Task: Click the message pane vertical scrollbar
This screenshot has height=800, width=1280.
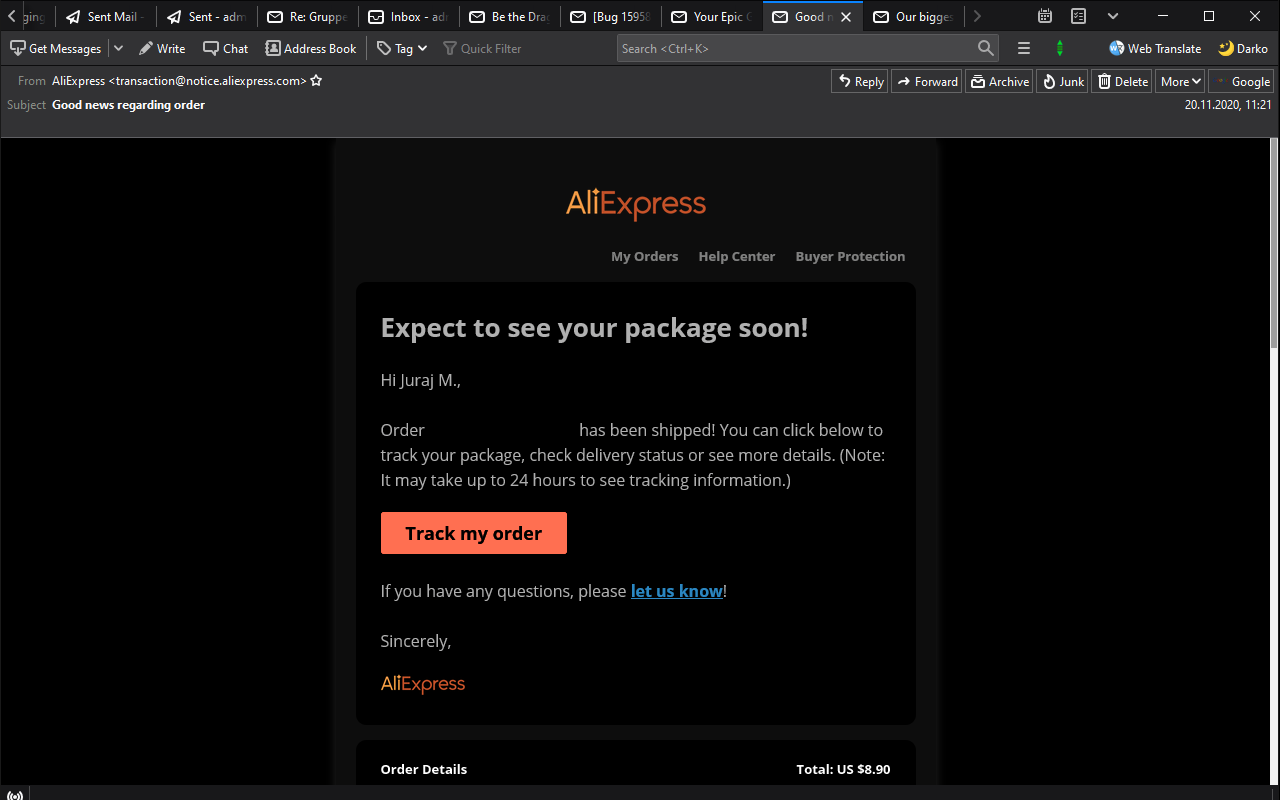Action: tap(1274, 245)
